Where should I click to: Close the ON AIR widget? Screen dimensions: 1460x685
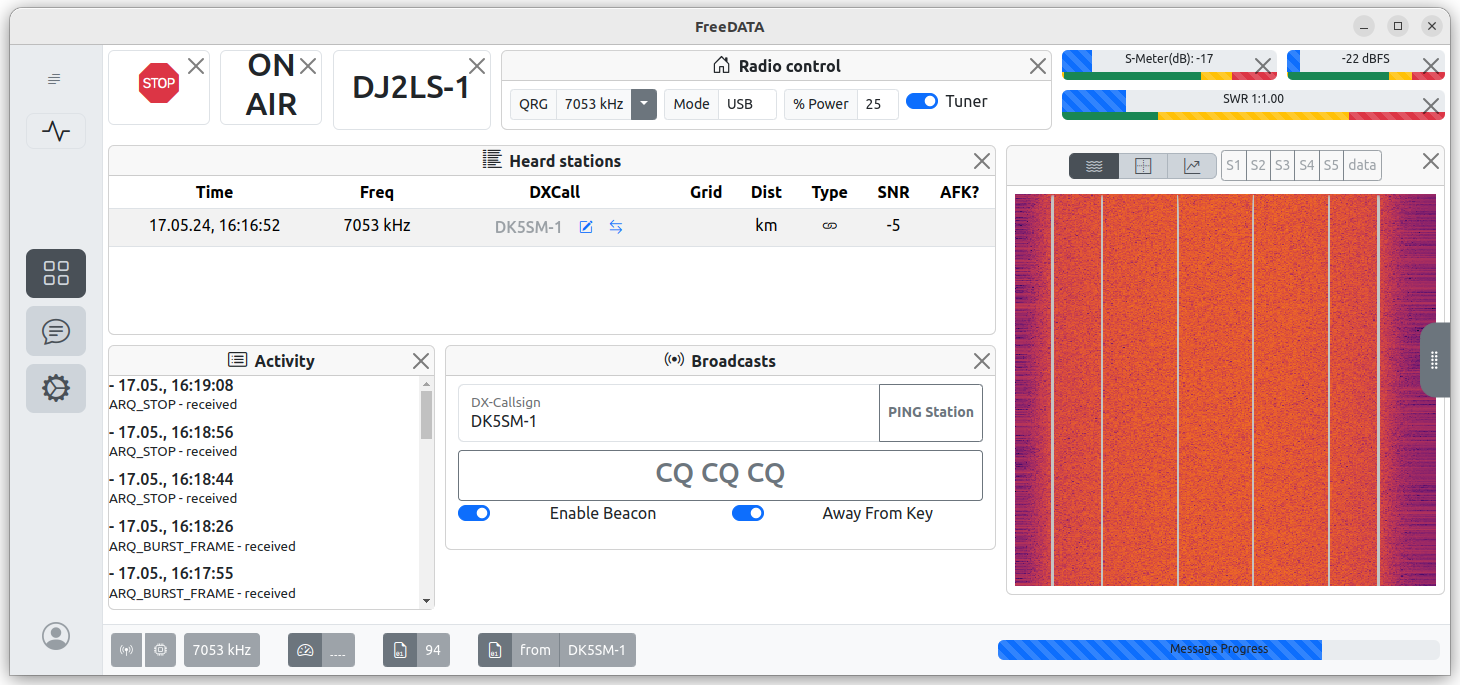pos(308,66)
